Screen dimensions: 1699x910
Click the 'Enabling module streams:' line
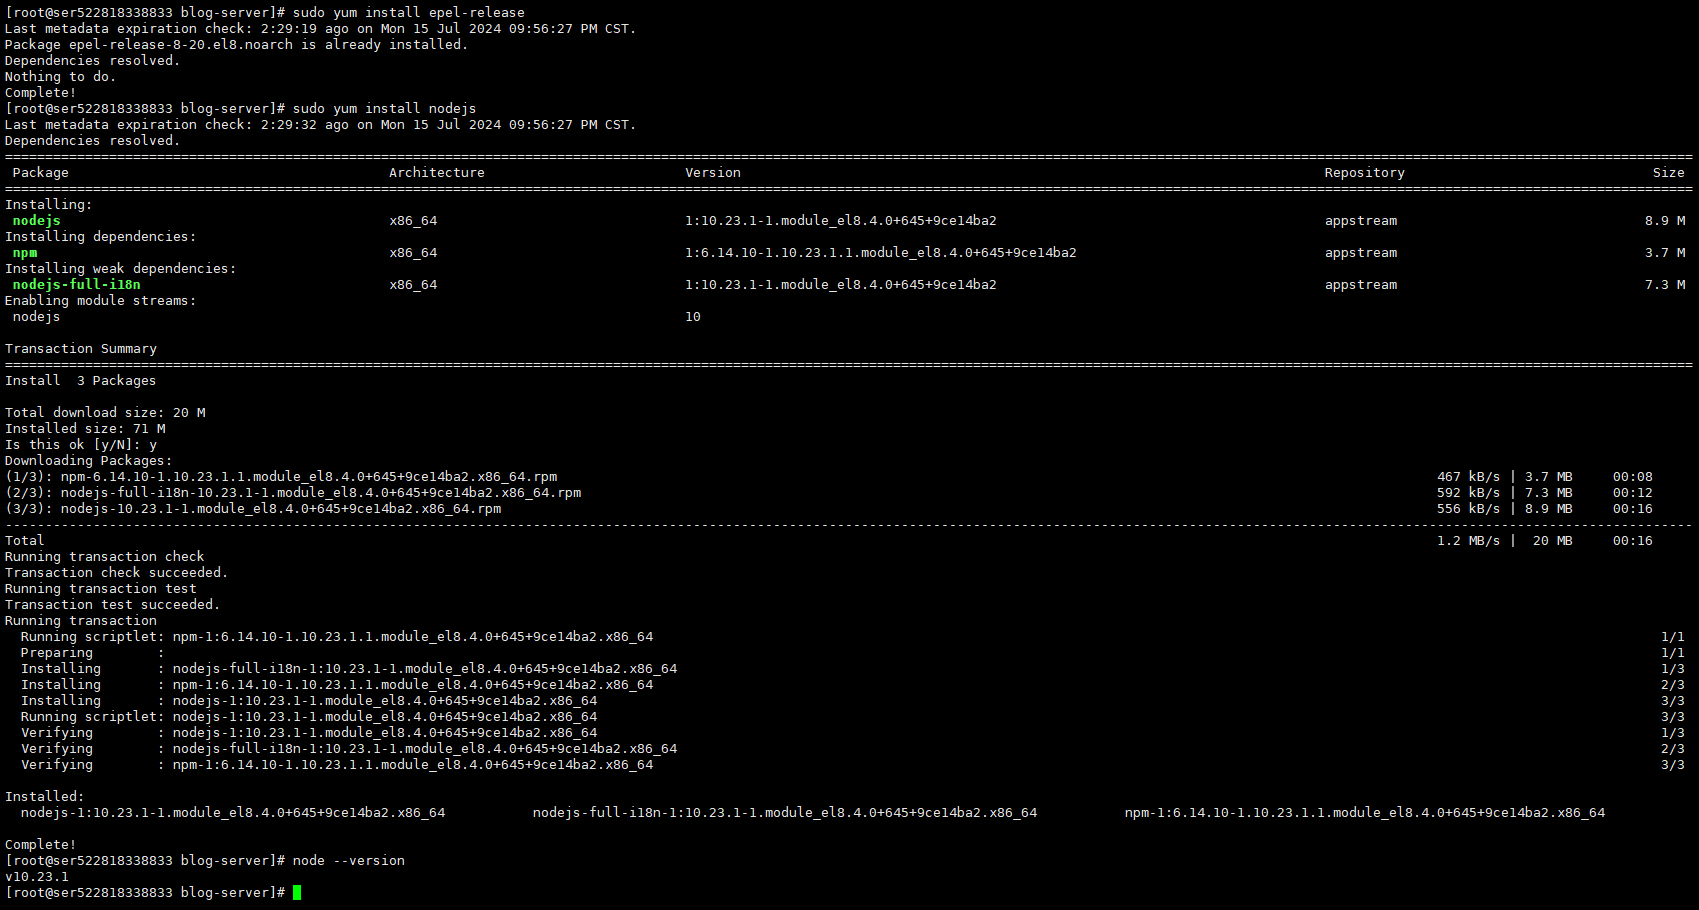[101, 301]
